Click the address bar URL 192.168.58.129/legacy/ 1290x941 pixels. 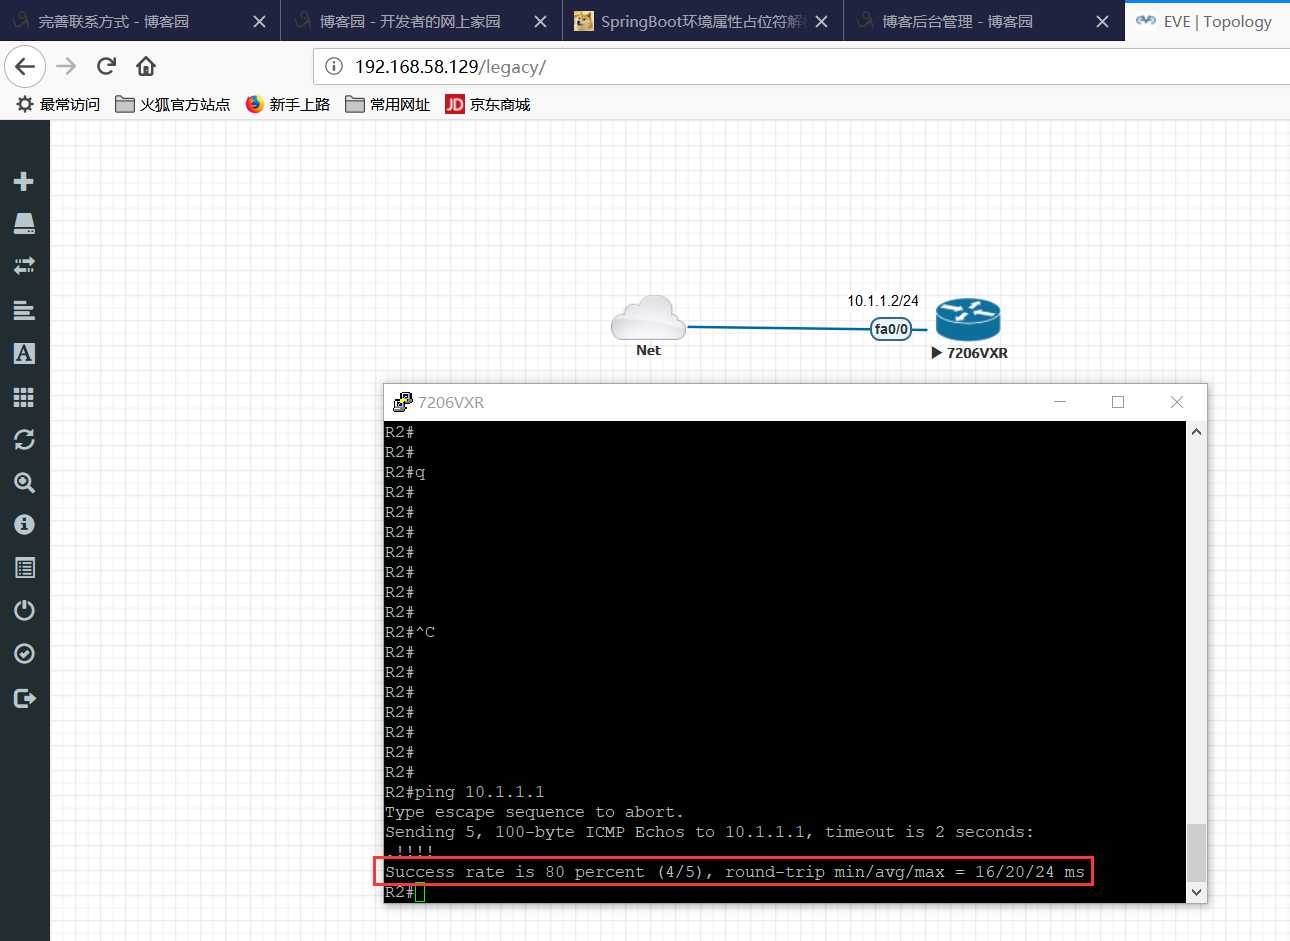coord(450,67)
